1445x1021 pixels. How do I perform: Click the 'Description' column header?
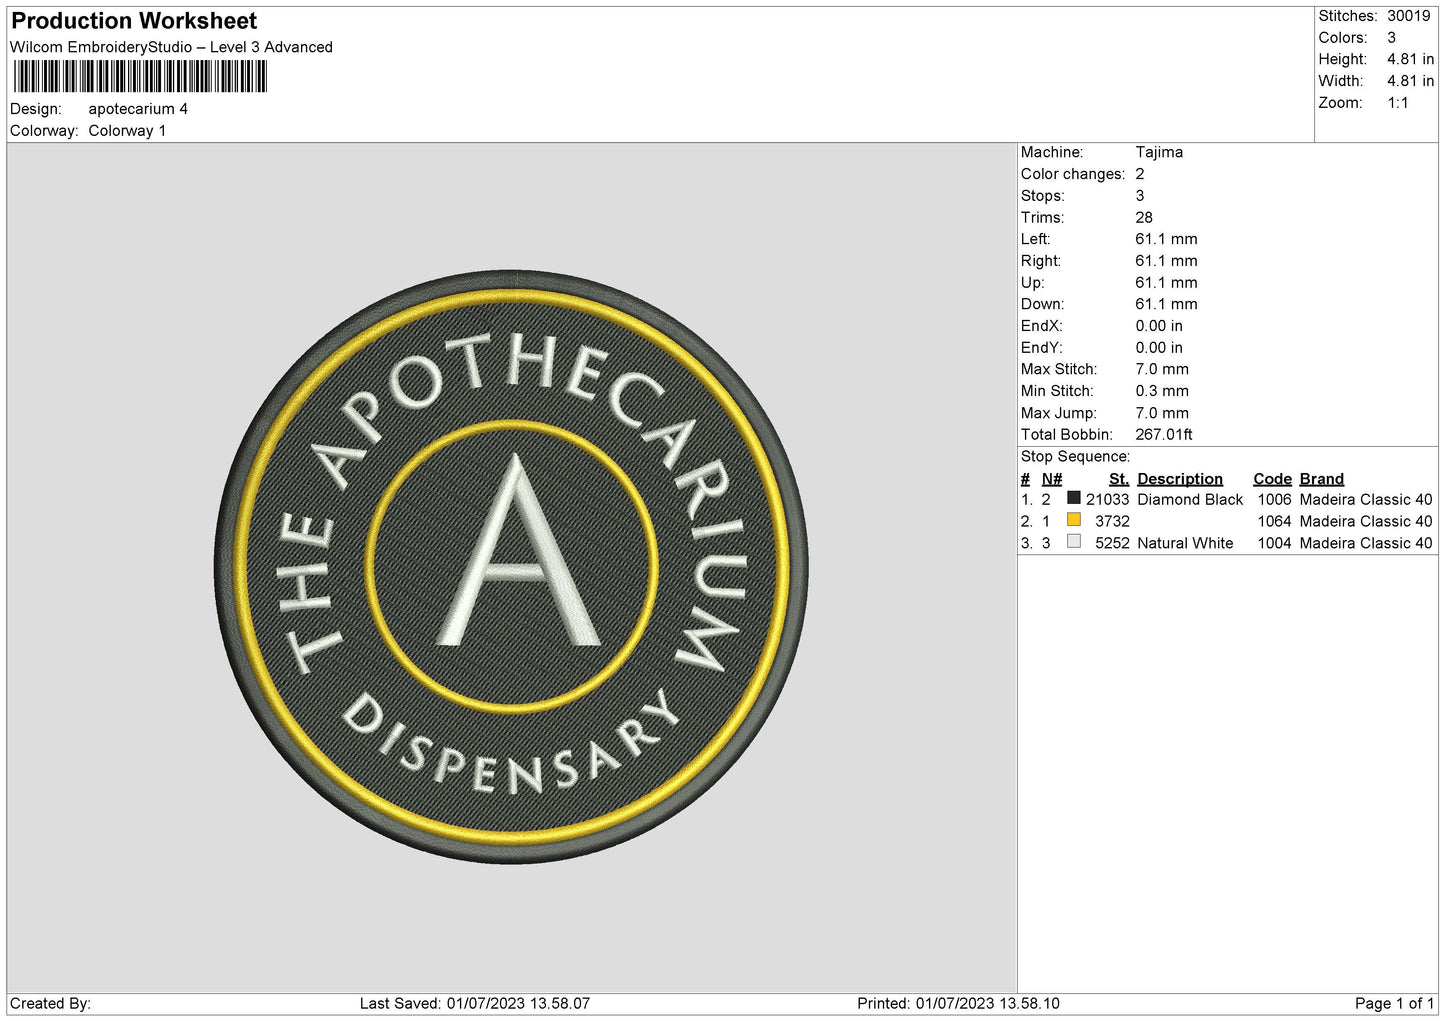pyautogui.click(x=1180, y=479)
